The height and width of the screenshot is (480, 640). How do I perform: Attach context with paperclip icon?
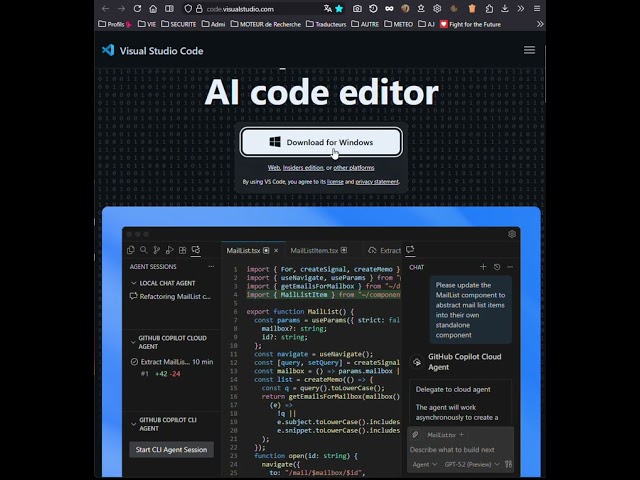pos(415,435)
